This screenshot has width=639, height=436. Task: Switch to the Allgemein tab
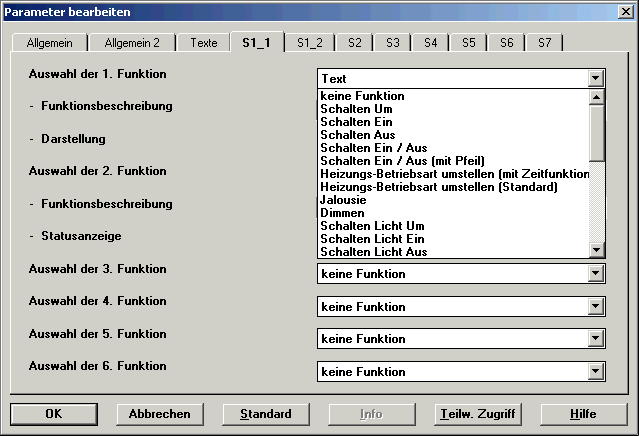(x=49, y=43)
